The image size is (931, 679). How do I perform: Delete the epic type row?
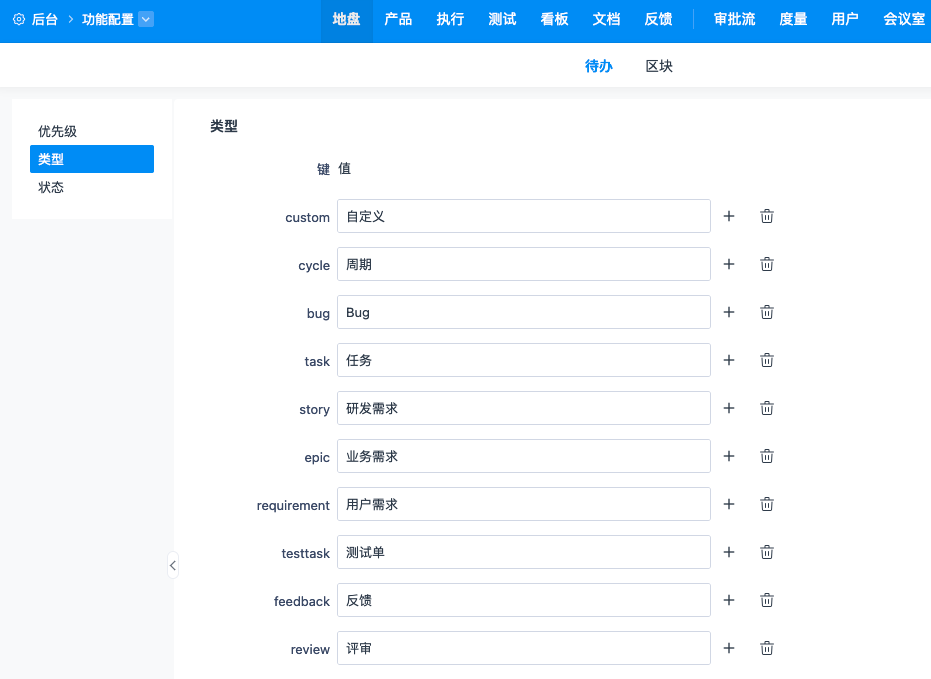[x=767, y=456]
